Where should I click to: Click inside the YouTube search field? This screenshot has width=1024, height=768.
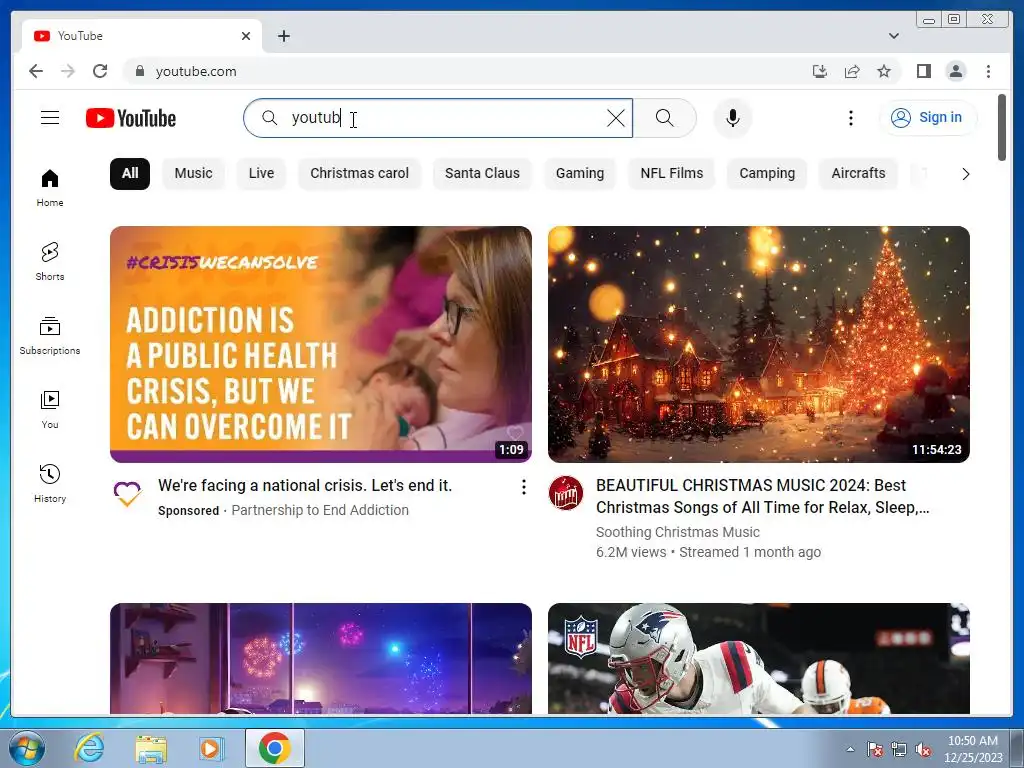pos(438,118)
